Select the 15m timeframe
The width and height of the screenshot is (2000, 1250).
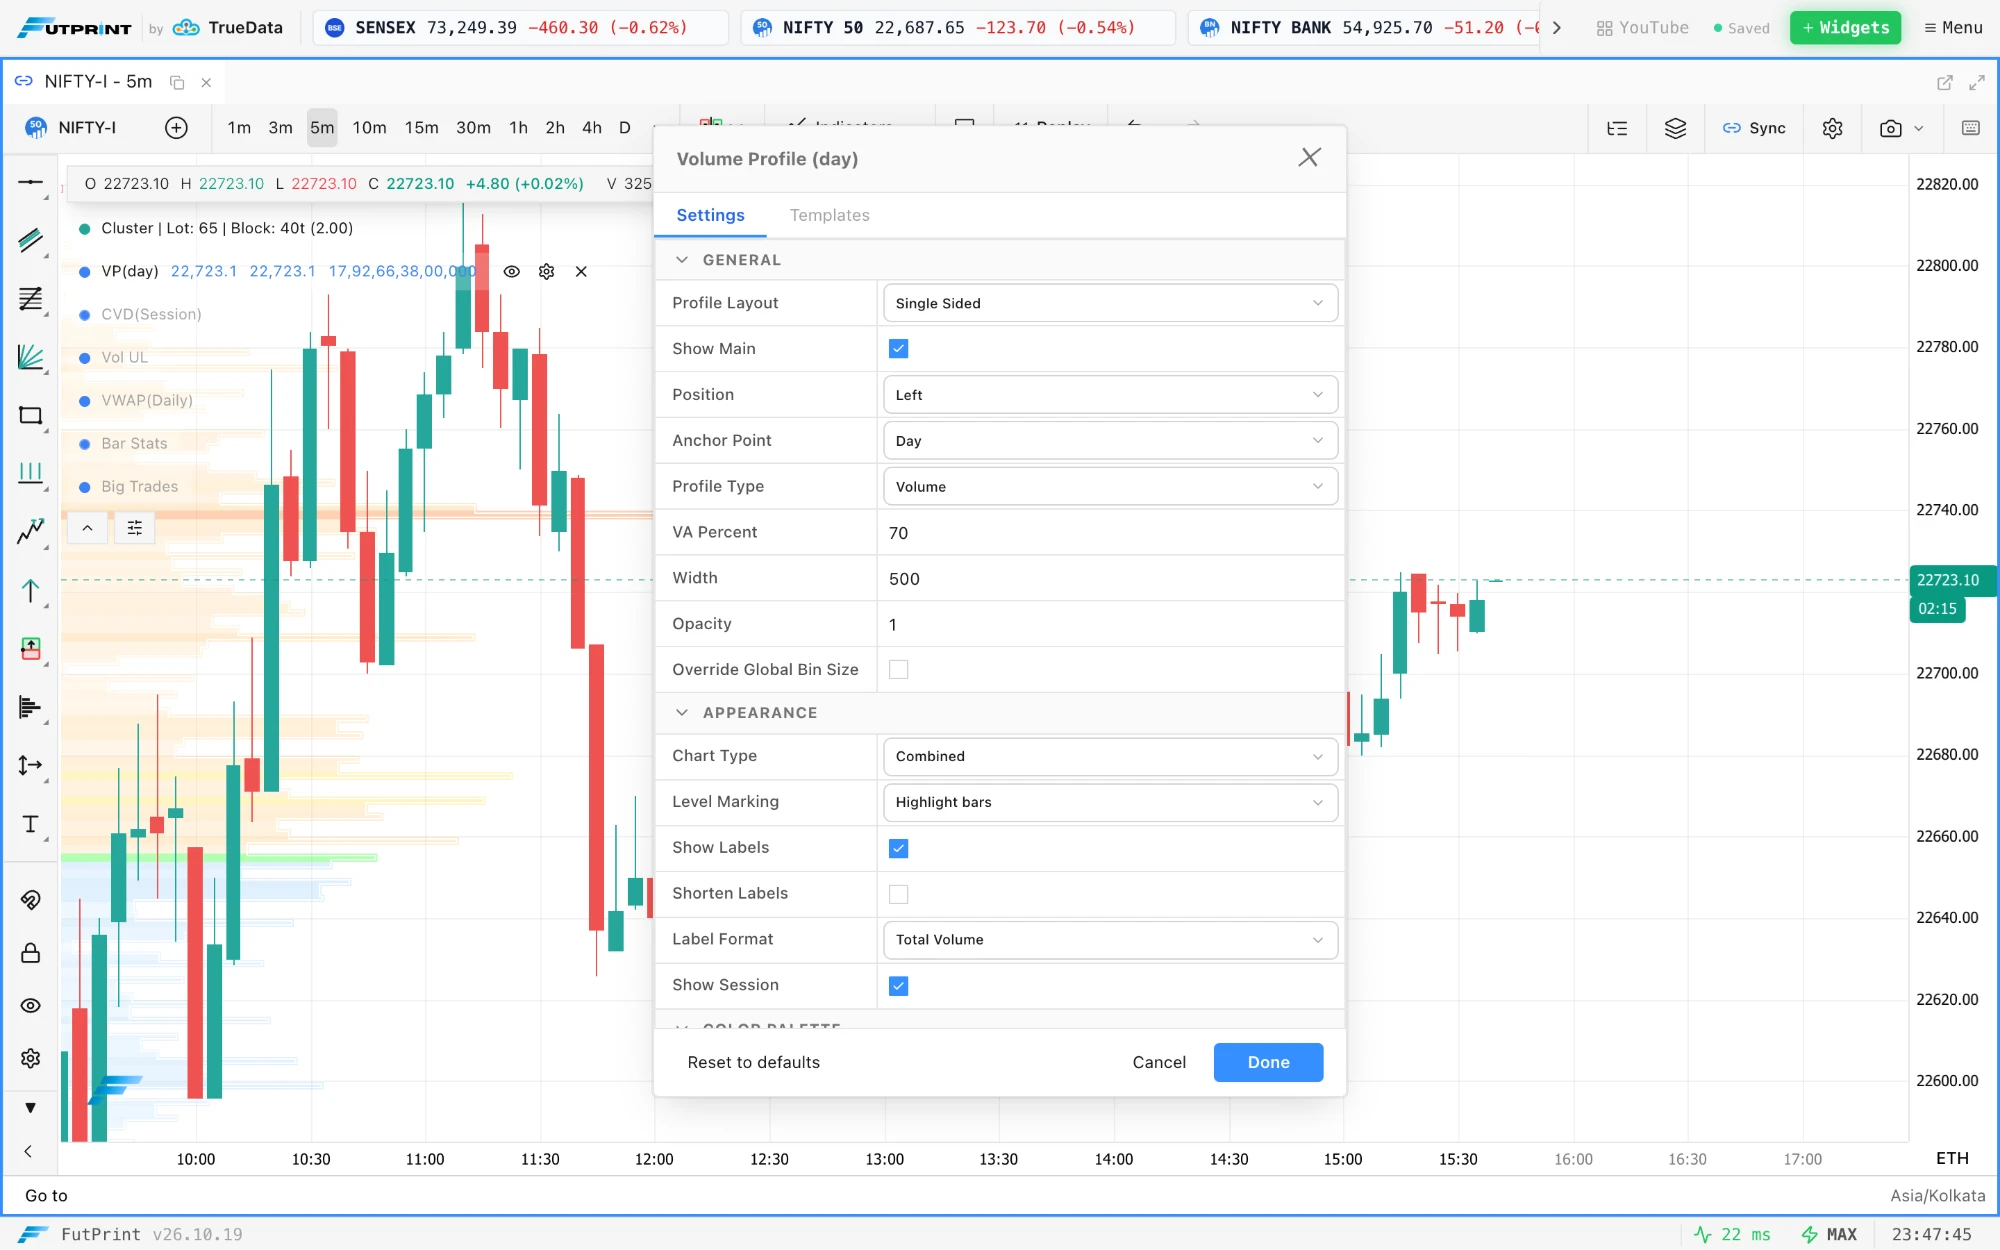click(x=421, y=128)
